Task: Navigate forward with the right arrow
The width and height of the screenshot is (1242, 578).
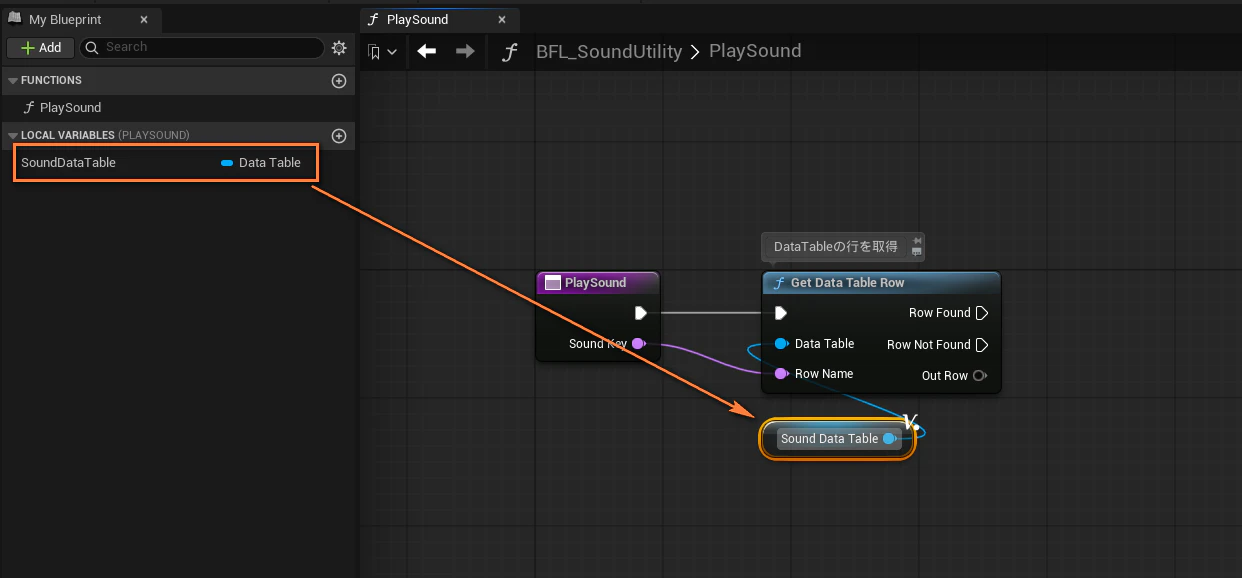Action: (x=465, y=51)
